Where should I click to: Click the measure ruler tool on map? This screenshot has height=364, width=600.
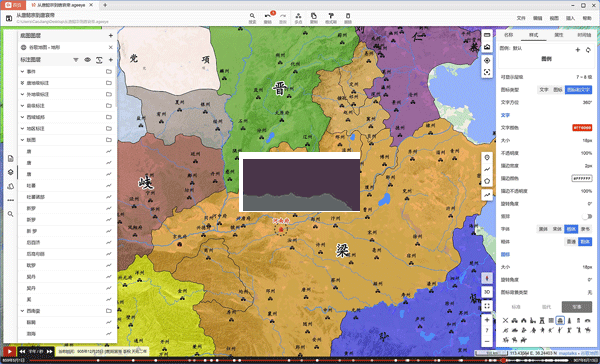(x=487, y=35)
